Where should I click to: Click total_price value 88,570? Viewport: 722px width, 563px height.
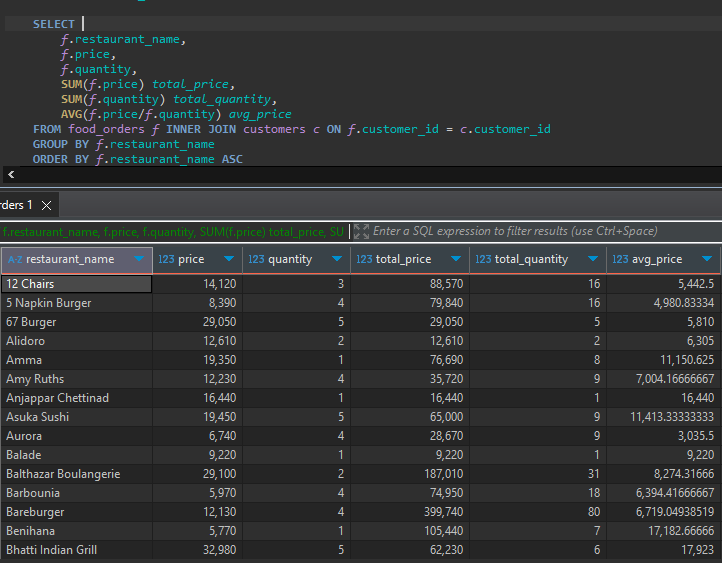coord(446,284)
